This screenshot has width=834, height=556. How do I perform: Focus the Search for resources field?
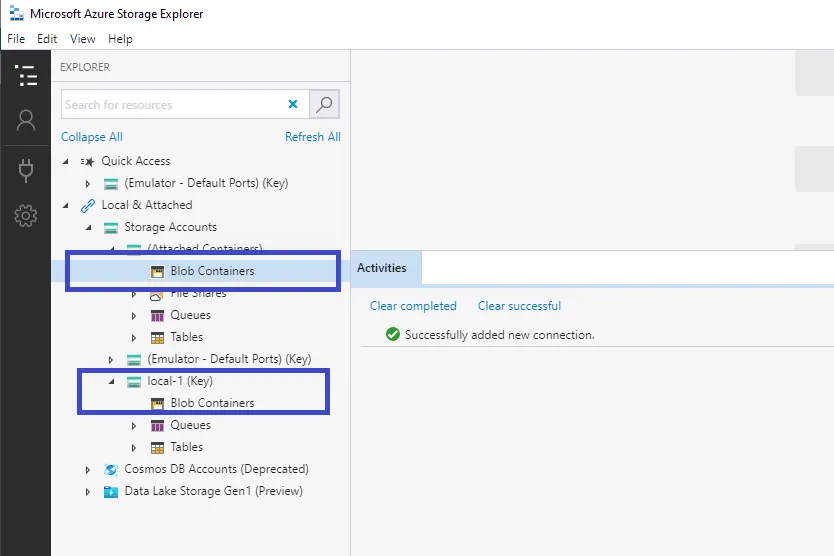tap(170, 104)
